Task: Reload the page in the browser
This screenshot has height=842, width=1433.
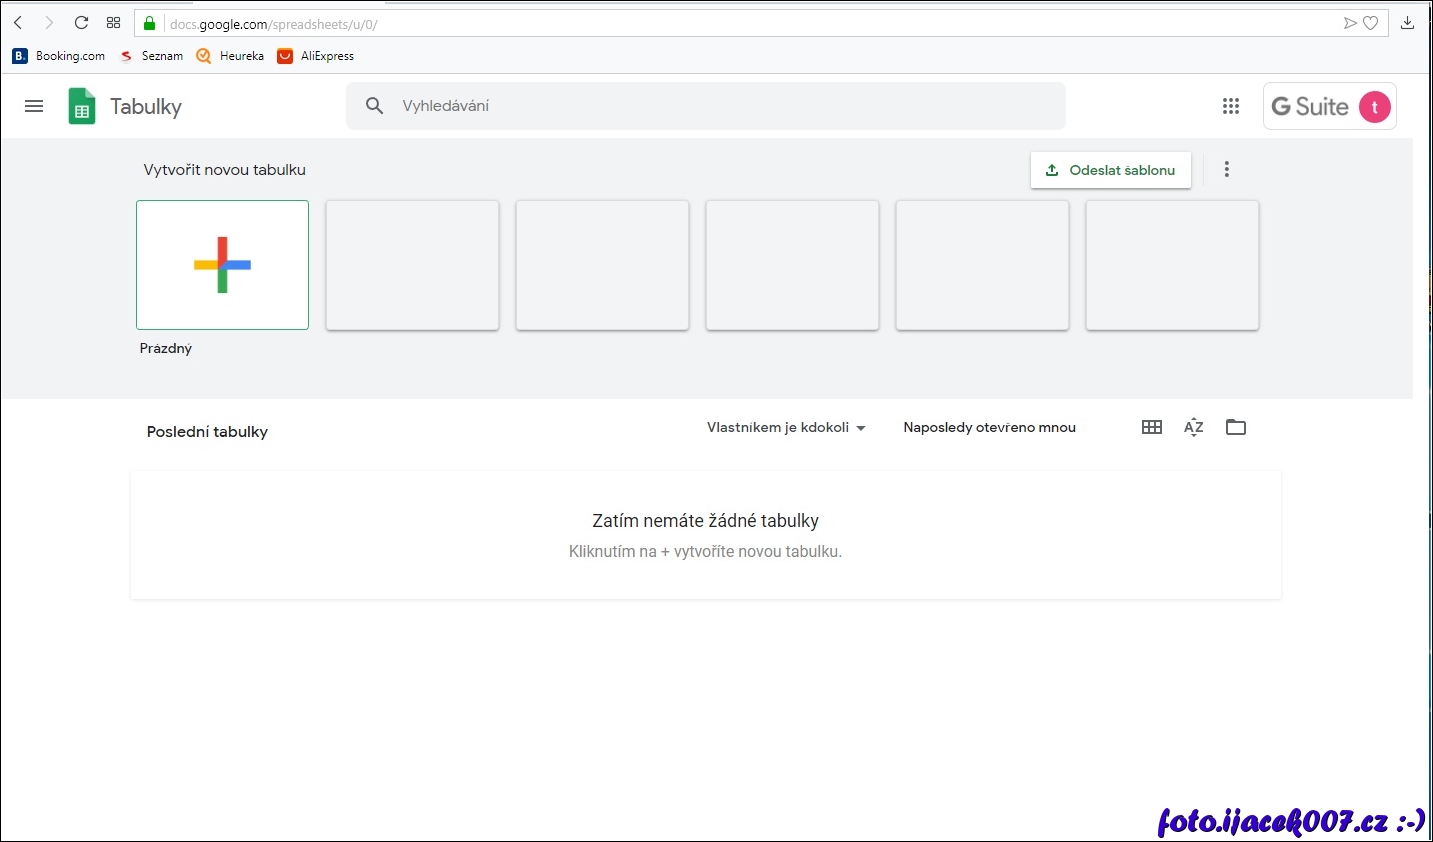Action: [x=82, y=23]
